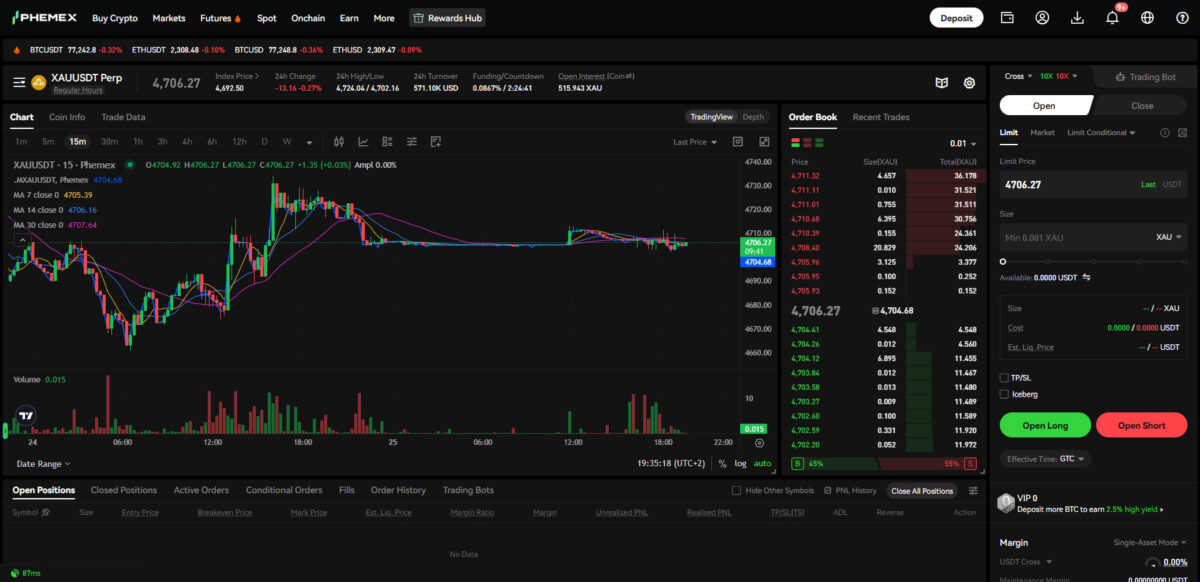Viewport: 1200px width, 582px height.
Task: Switch chart view to Depth
Action: pyautogui.click(x=752, y=117)
